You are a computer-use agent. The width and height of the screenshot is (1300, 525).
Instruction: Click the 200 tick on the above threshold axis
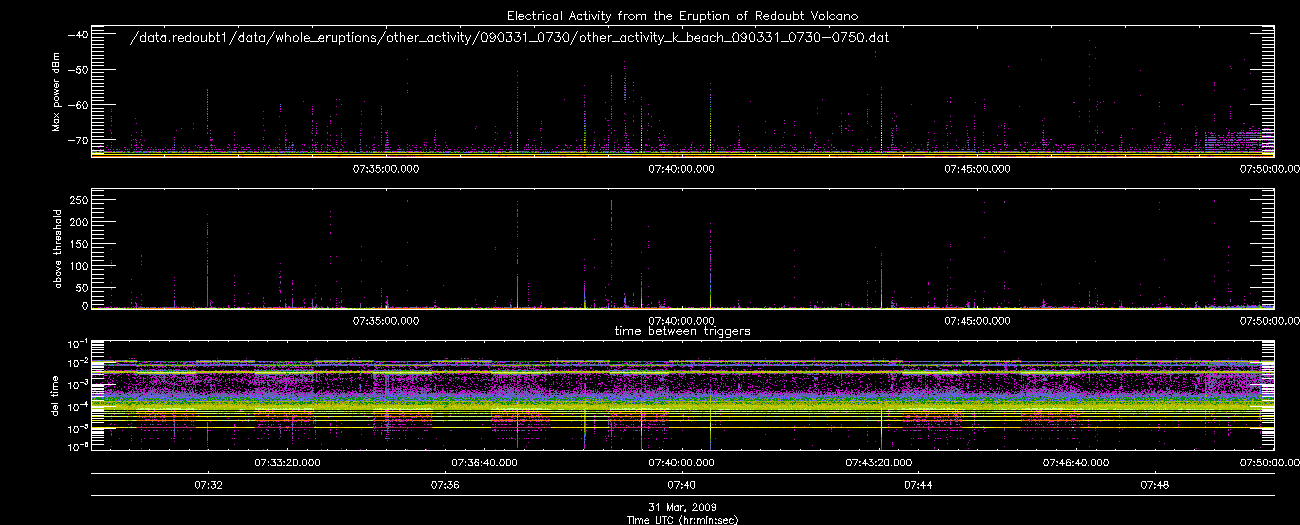[78, 222]
